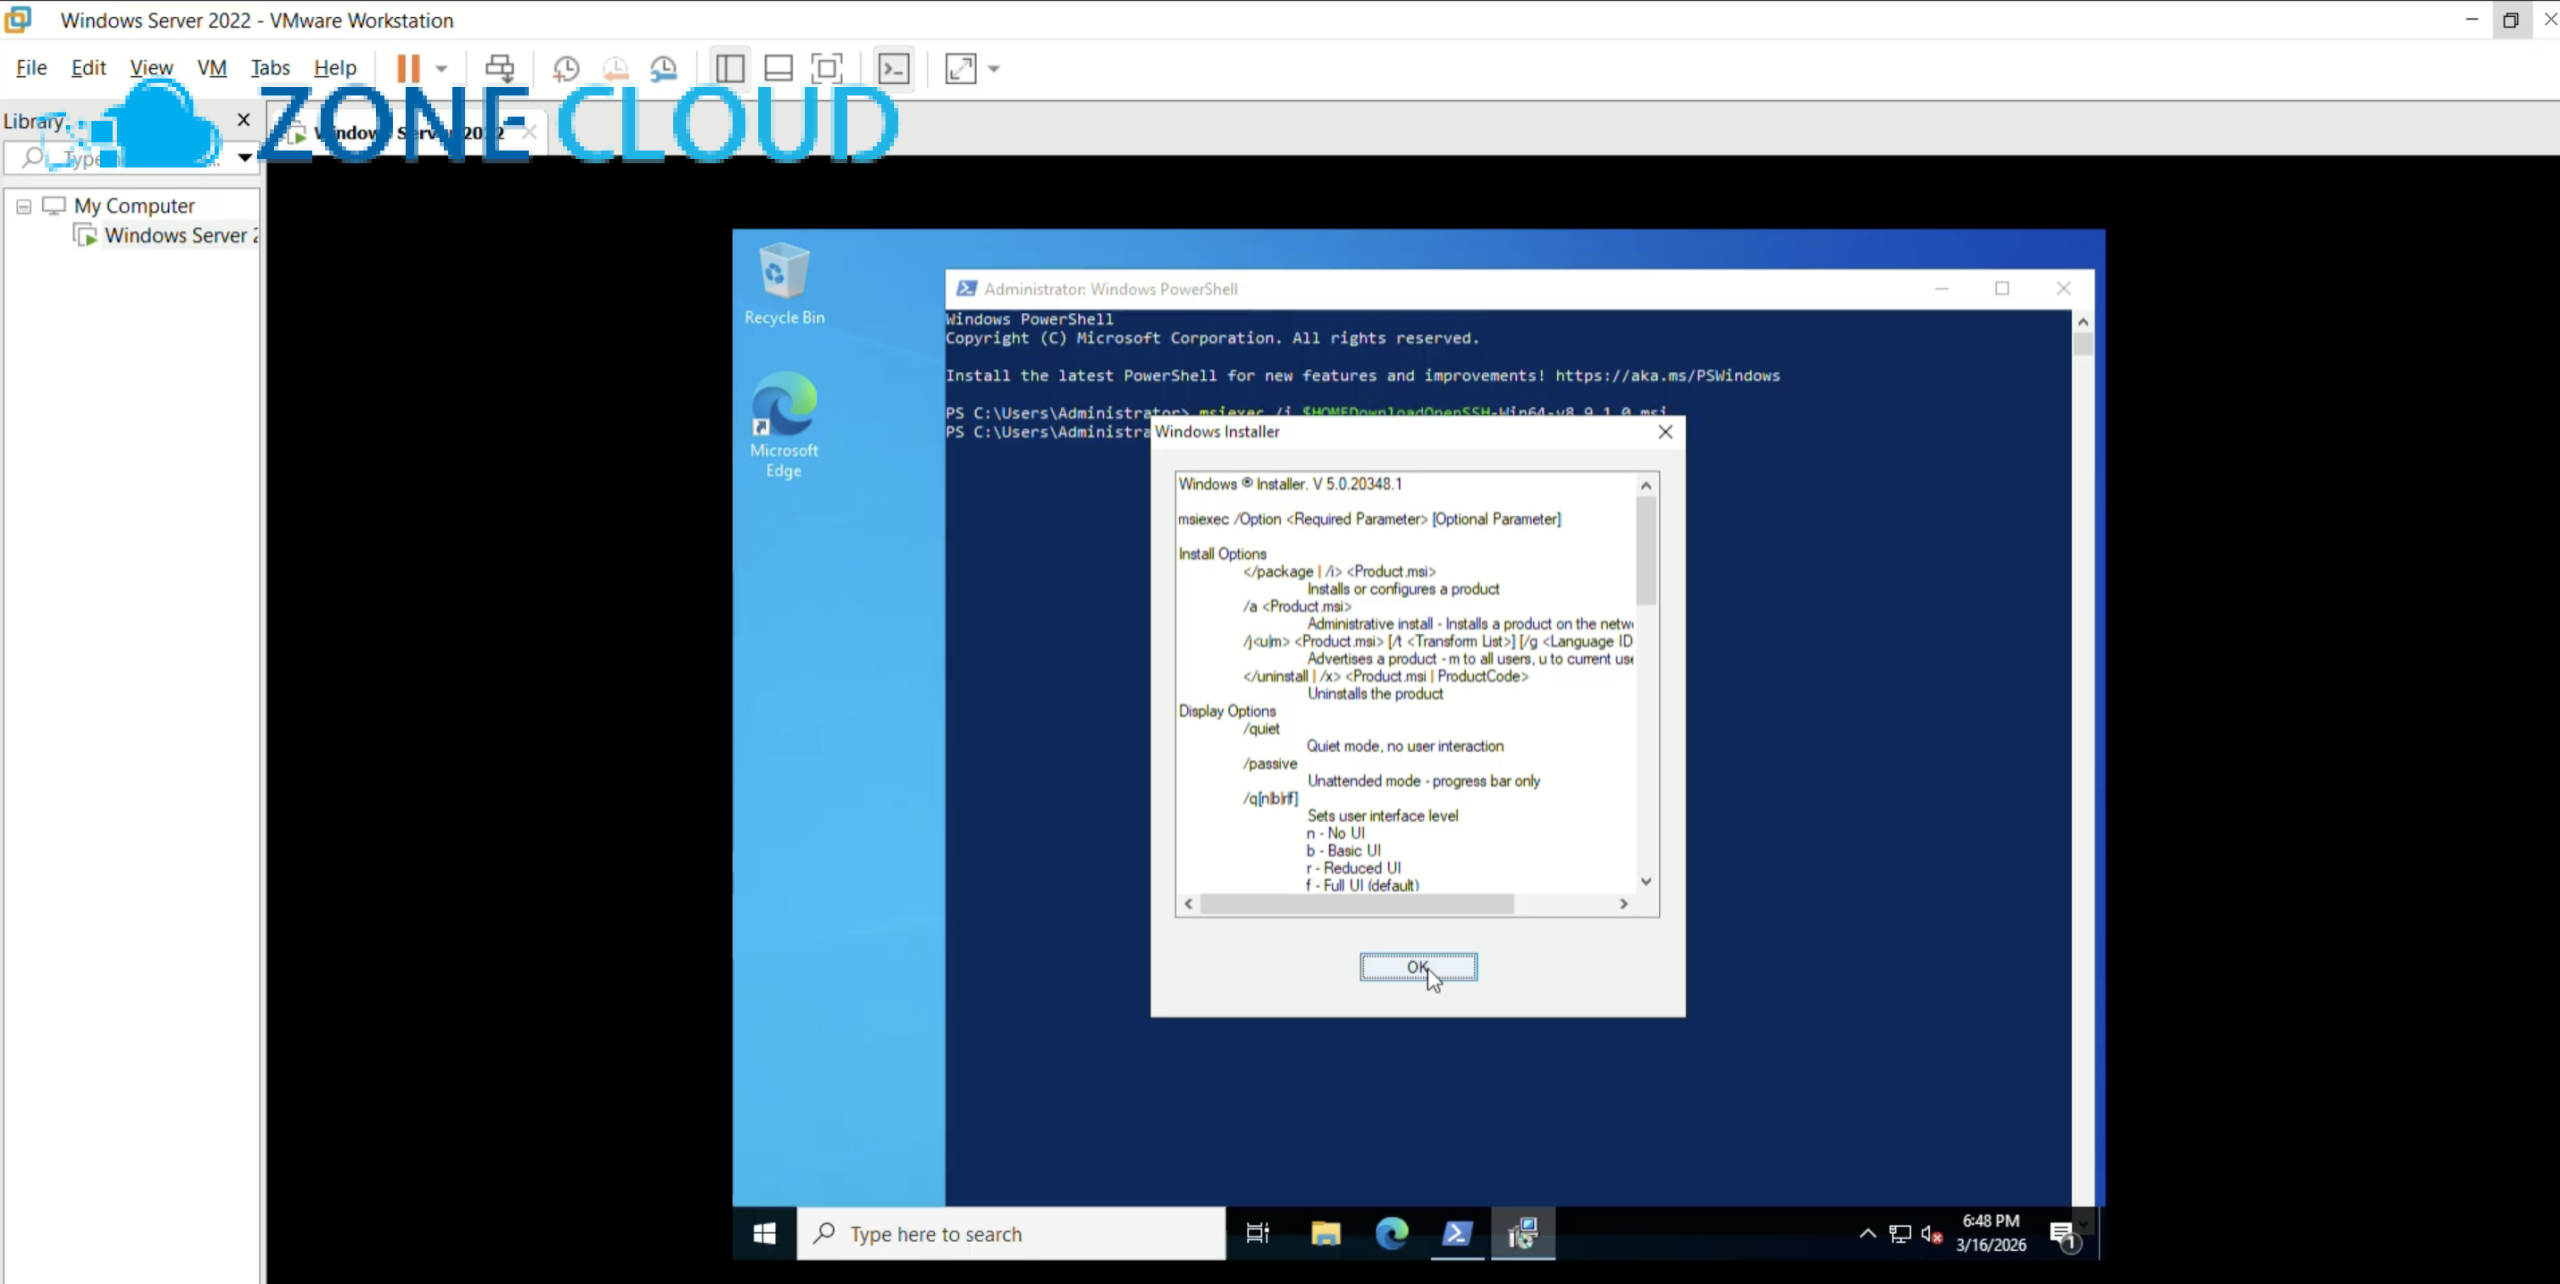
Task: Click the installer help horizontal scroll right arrow
Action: pos(1624,904)
